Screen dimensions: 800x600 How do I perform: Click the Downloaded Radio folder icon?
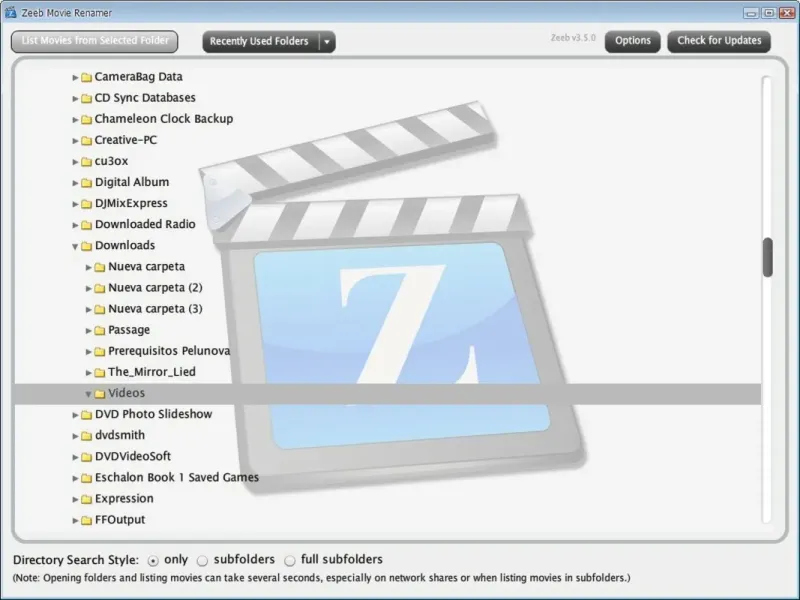pyautogui.click(x=86, y=225)
